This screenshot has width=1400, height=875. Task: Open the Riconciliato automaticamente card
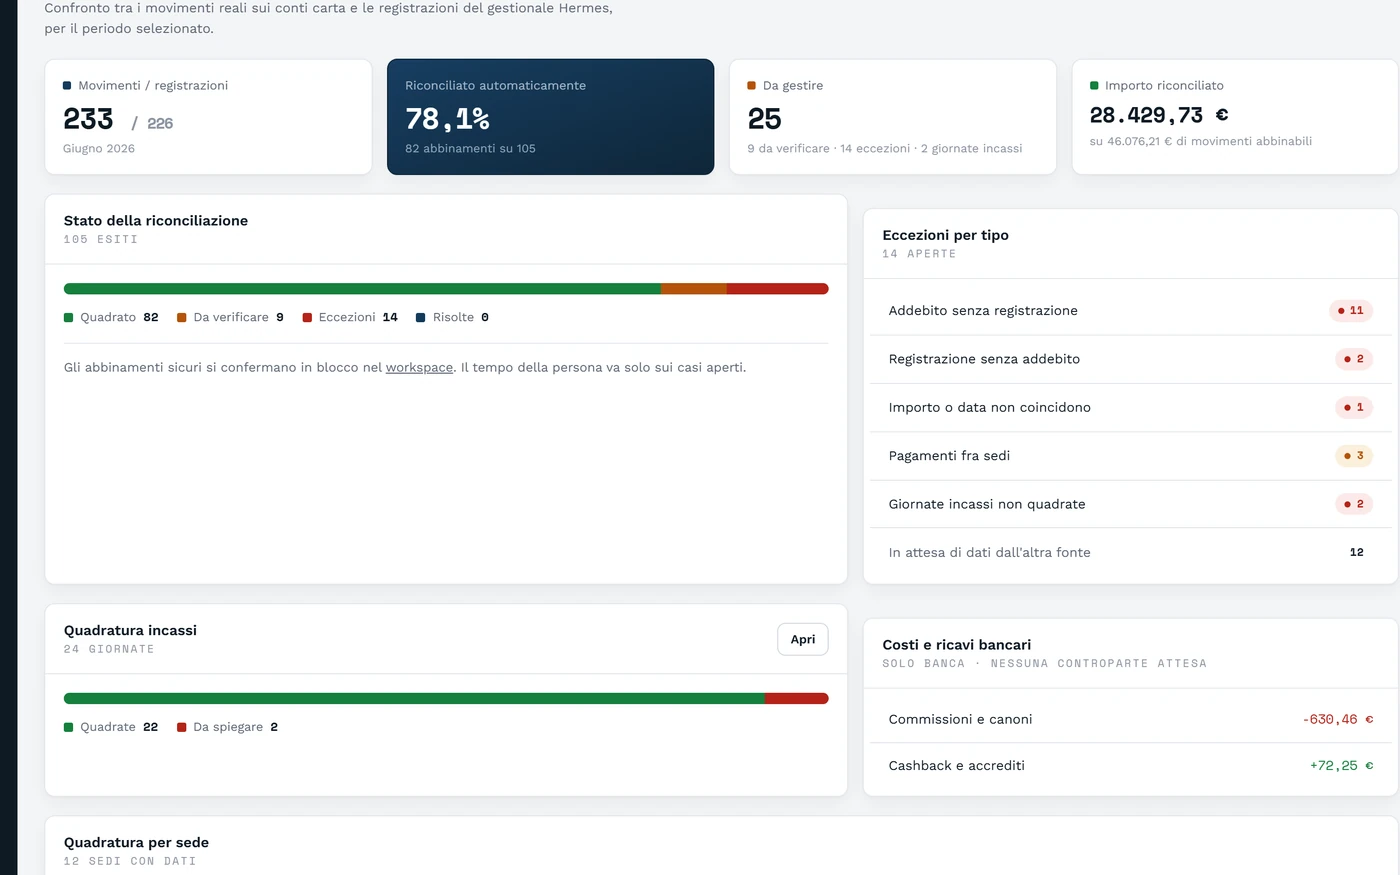coord(551,117)
